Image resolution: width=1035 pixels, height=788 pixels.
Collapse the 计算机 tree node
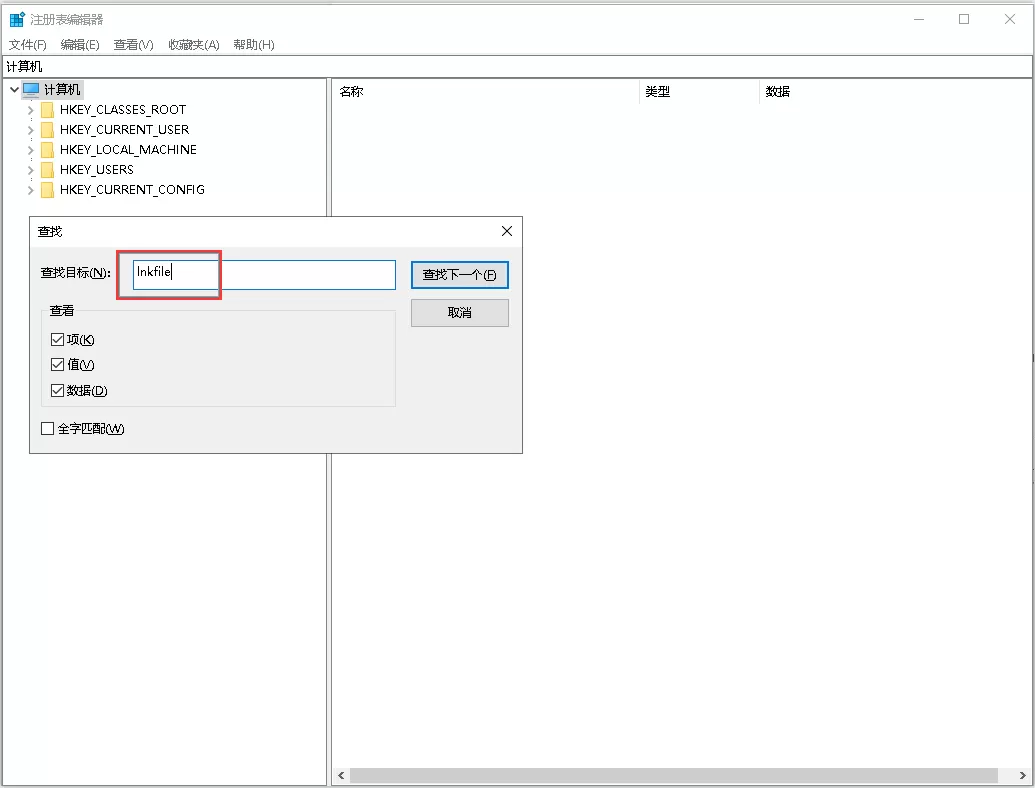click(14, 89)
